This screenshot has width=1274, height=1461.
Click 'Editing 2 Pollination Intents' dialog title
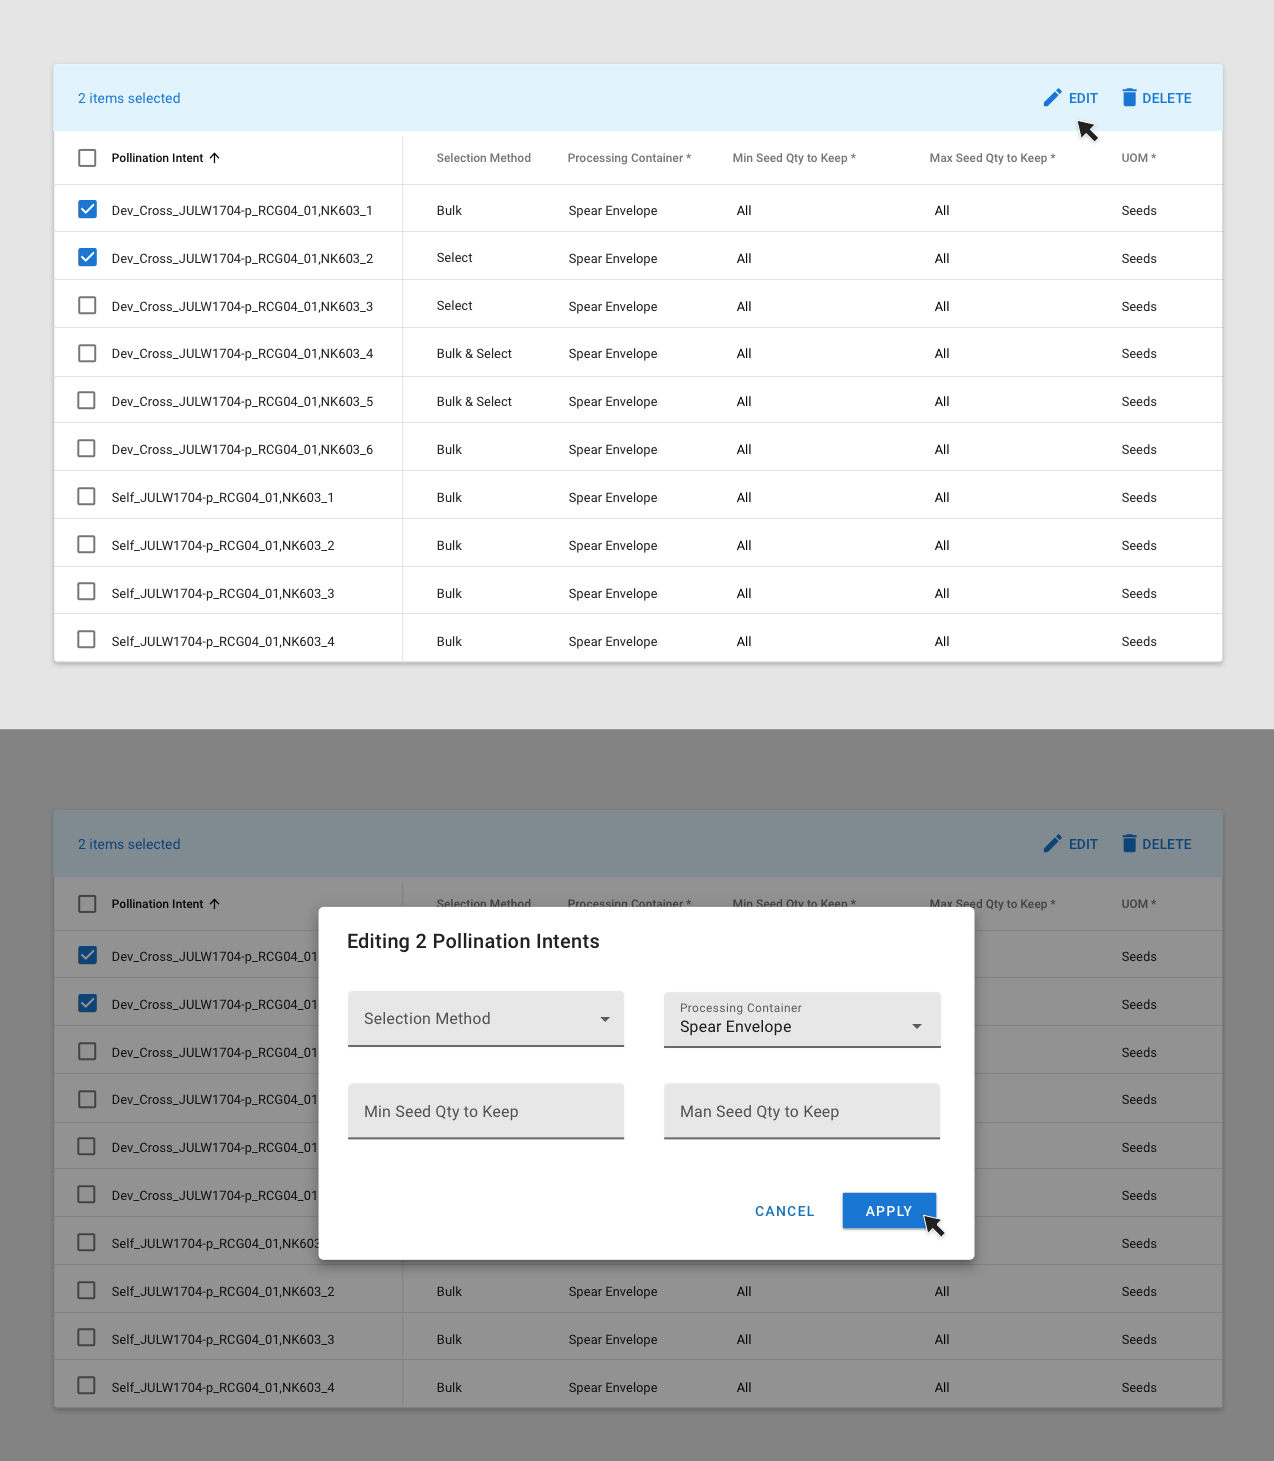click(473, 941)
